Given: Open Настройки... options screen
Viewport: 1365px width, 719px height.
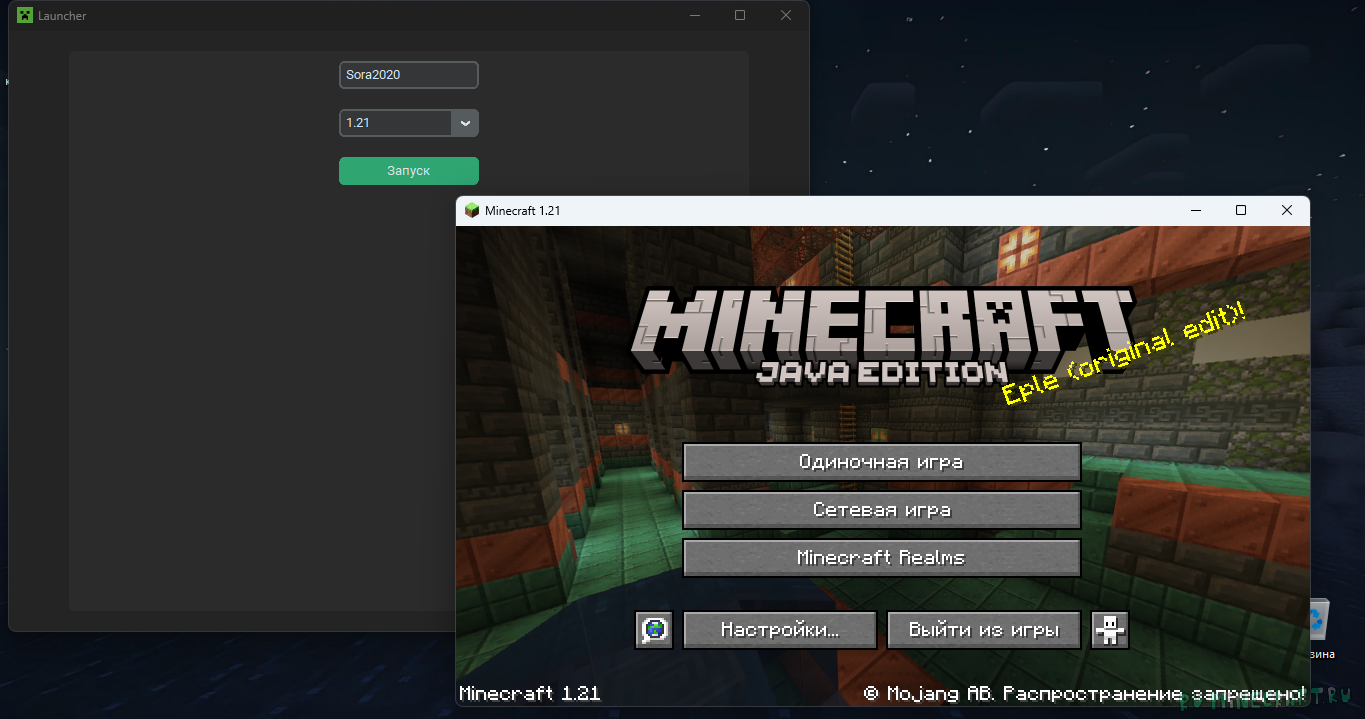Looking at the screenshot, I should click(x=779, y=630).
